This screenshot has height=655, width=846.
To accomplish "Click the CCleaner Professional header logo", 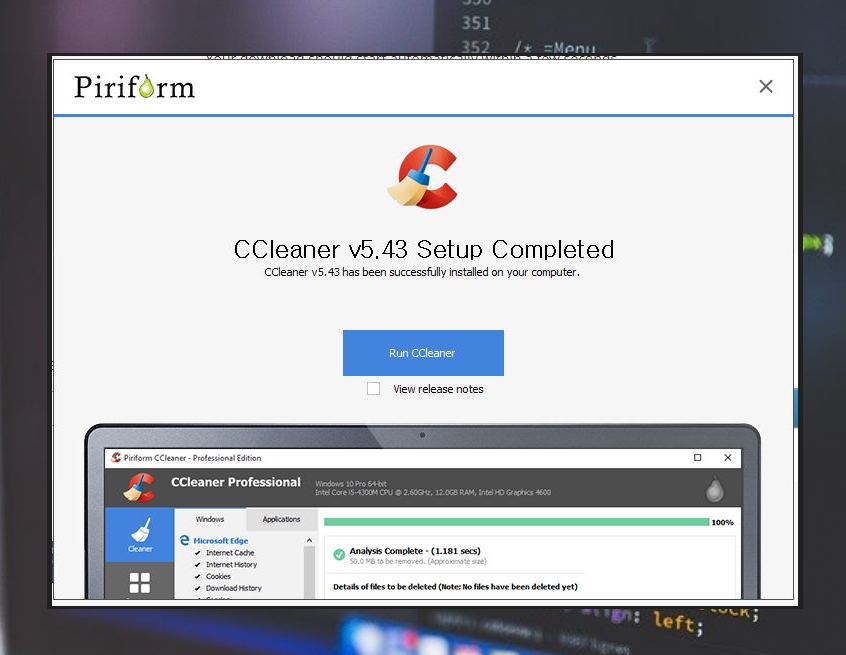I will click(140, 487).
